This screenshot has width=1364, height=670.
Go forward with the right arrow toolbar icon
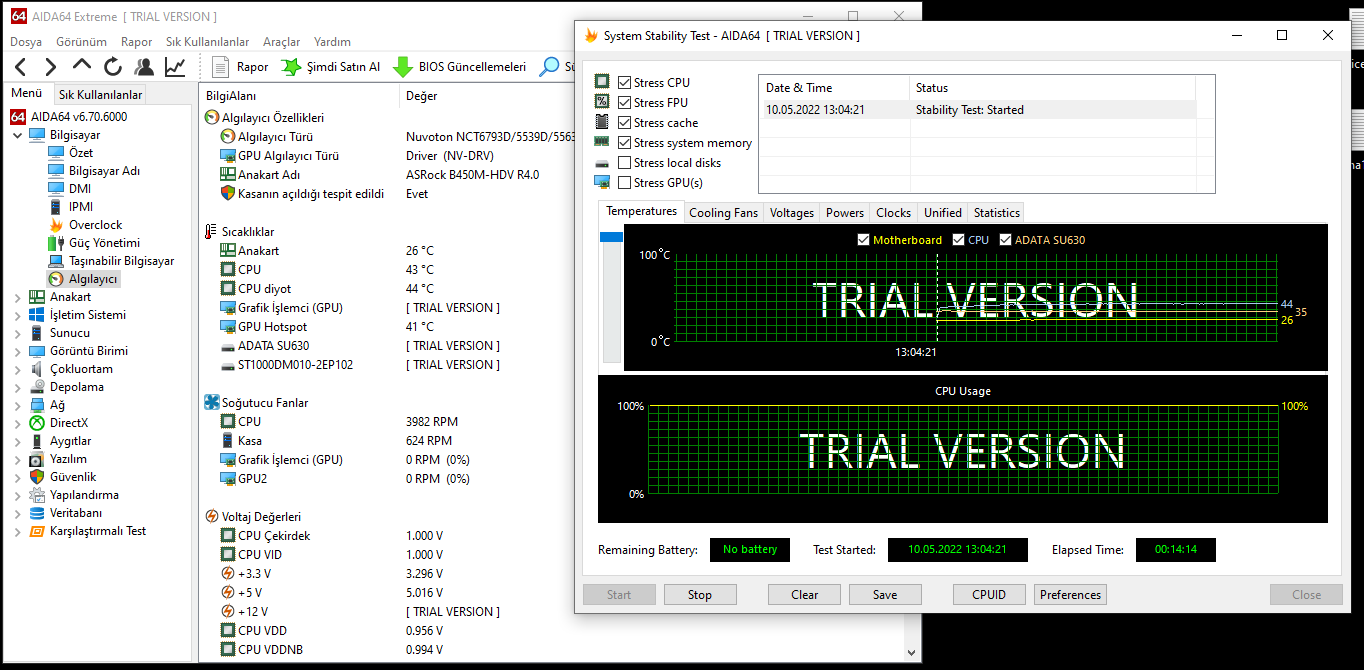click(x=51, y=67)
